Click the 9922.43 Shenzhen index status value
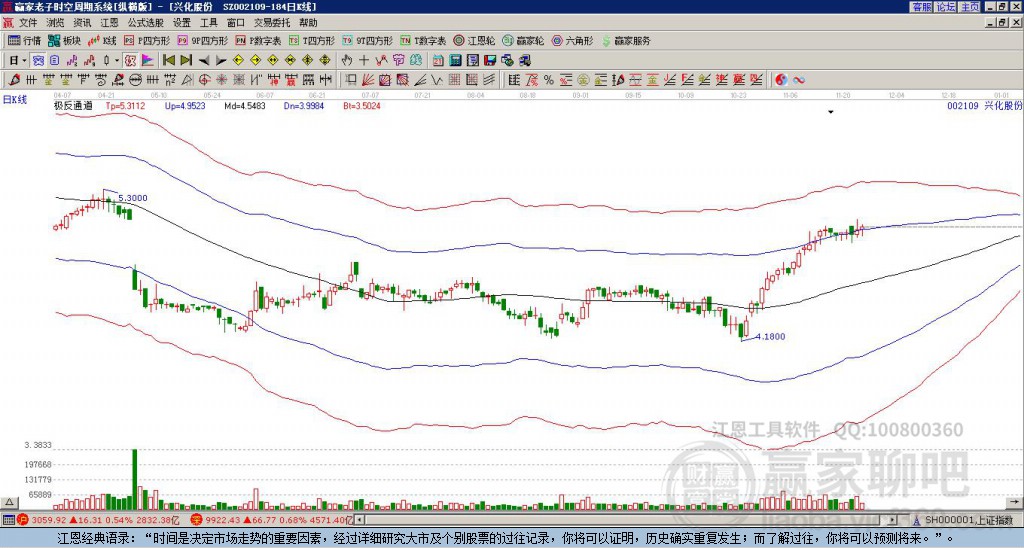Viewport: 1024px width, 548px height. click(222, 520)
